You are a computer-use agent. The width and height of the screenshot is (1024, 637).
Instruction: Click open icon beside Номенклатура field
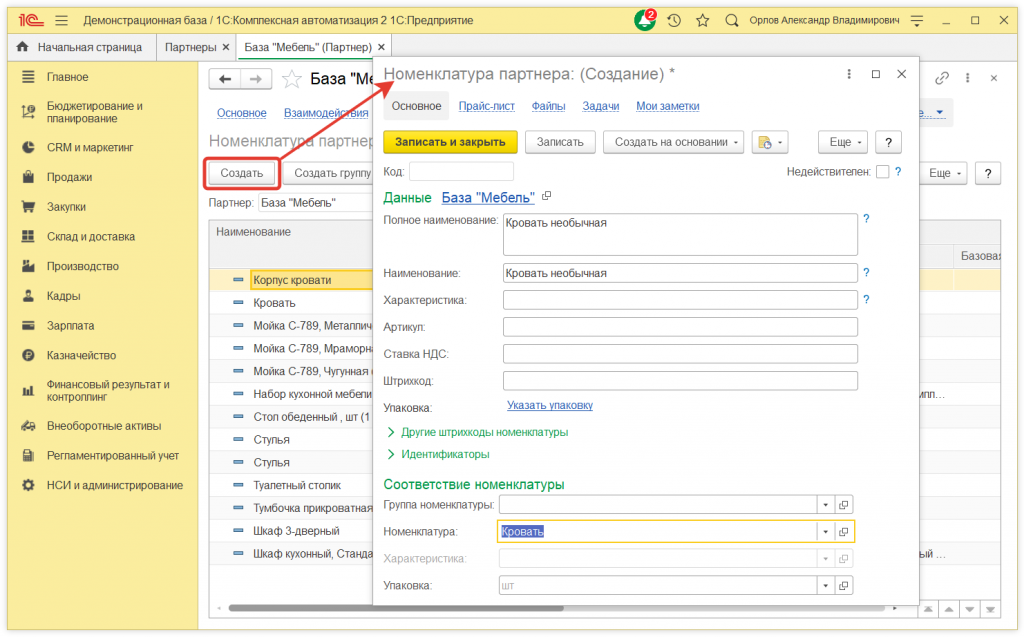tap(843, 532)
